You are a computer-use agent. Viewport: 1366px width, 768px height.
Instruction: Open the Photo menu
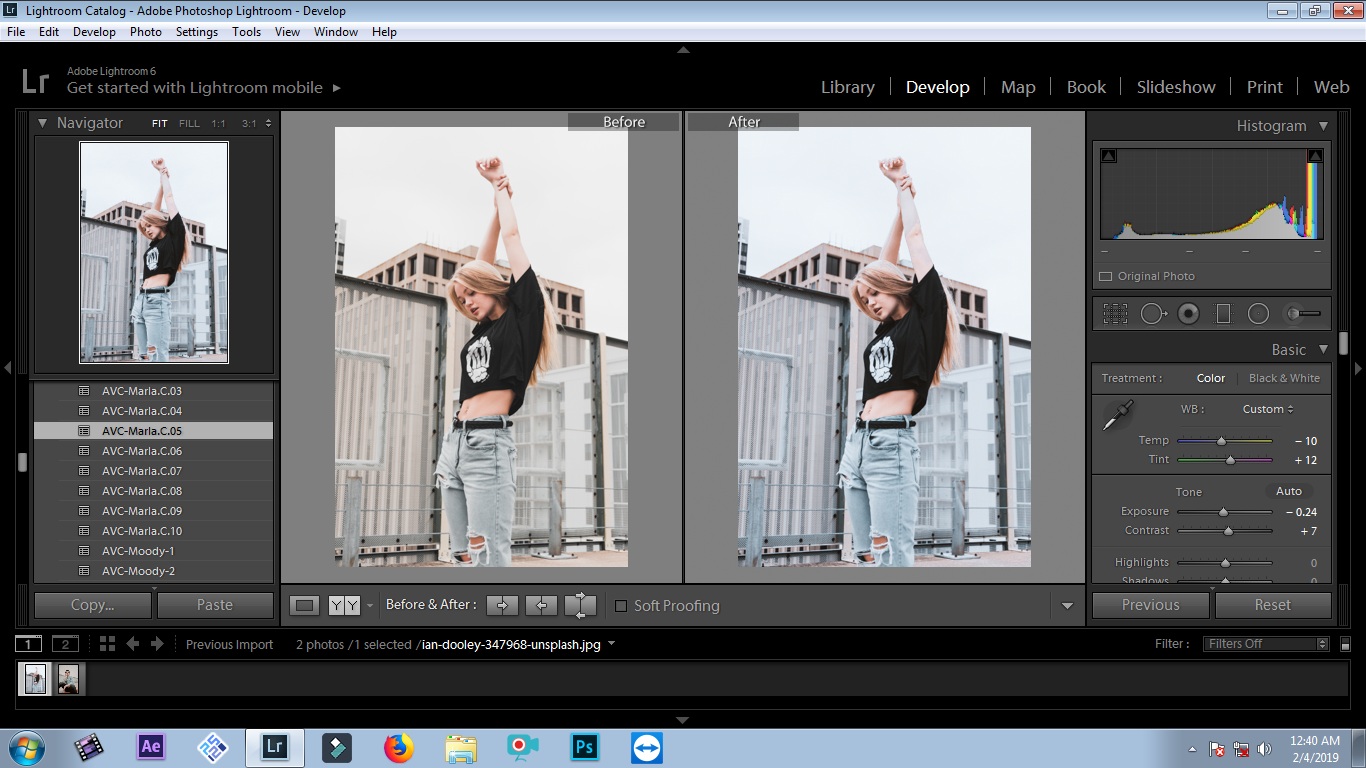pyautogui.click(x=146, y=32)
